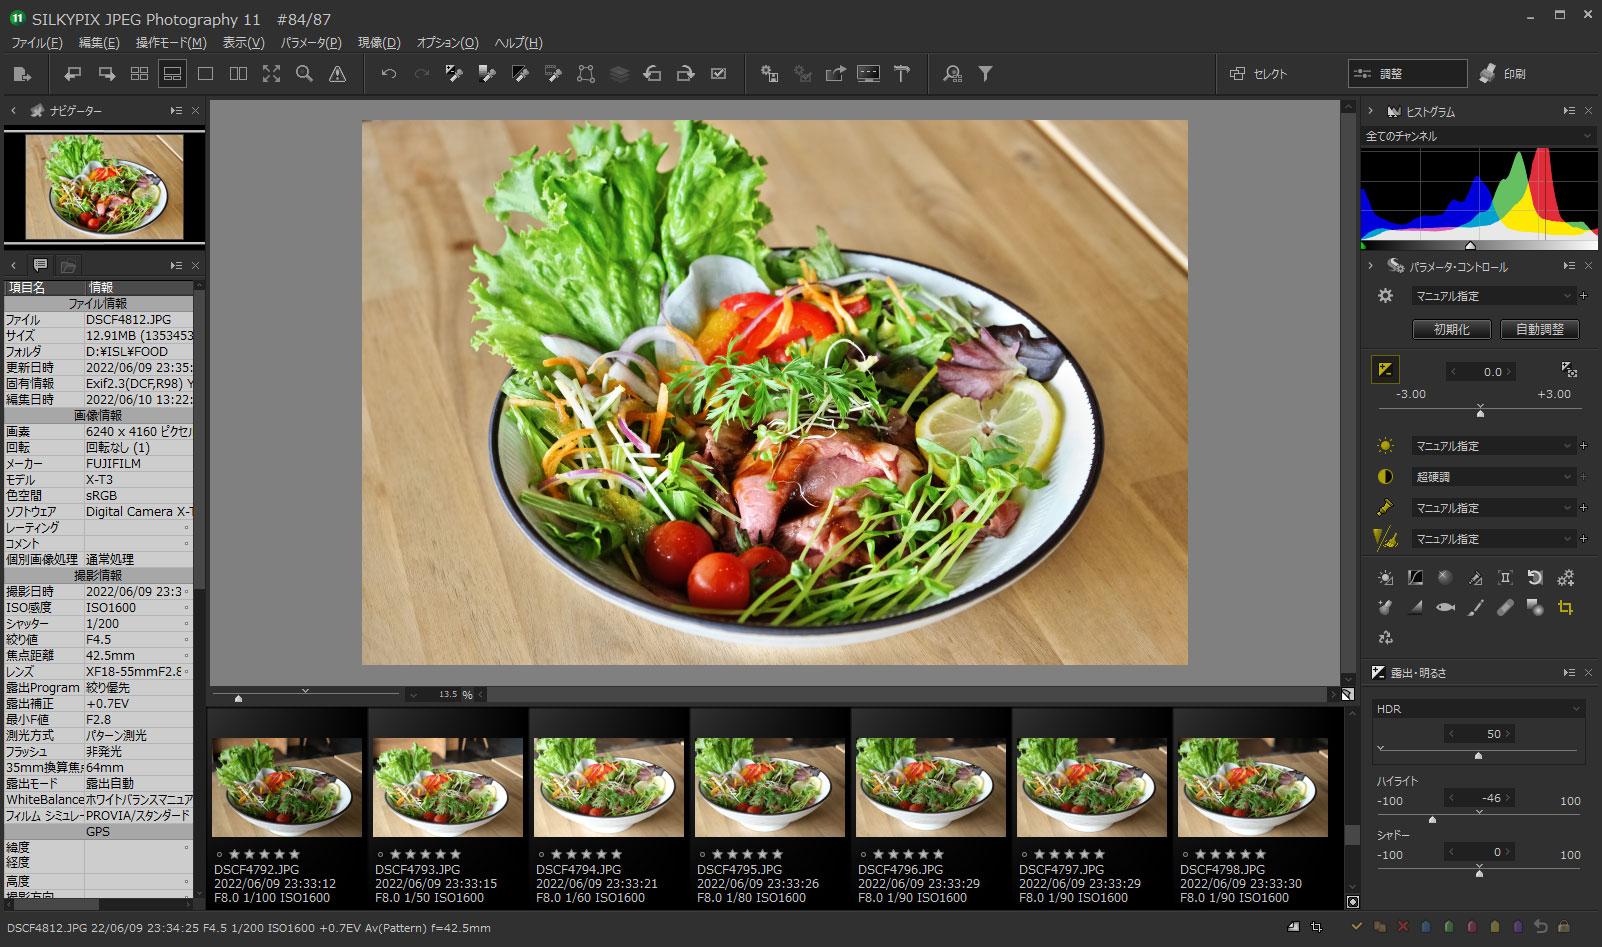Open HDR dropdown in exposure panel
Image resolution: width=1602 pixels, height=947 pixels.
(1479, 709)
